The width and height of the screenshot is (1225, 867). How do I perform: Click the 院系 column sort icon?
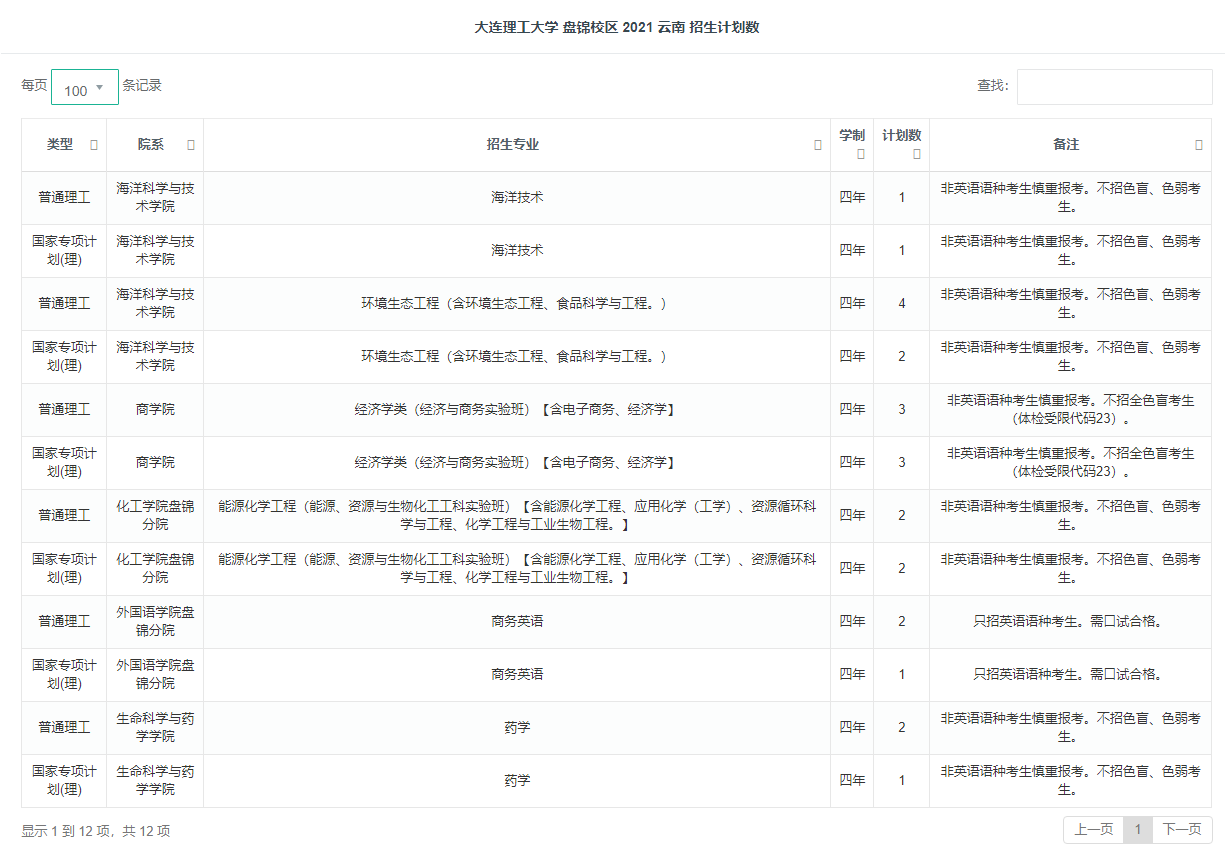coord(191,145)
